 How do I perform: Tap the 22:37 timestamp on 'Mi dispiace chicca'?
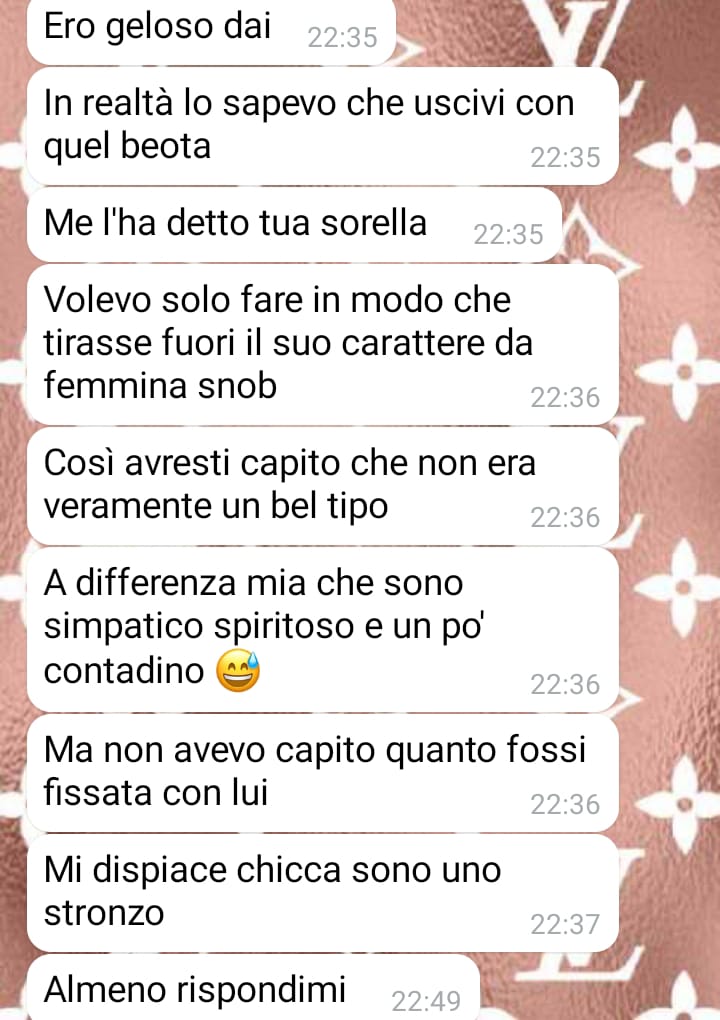pos(565,924)
